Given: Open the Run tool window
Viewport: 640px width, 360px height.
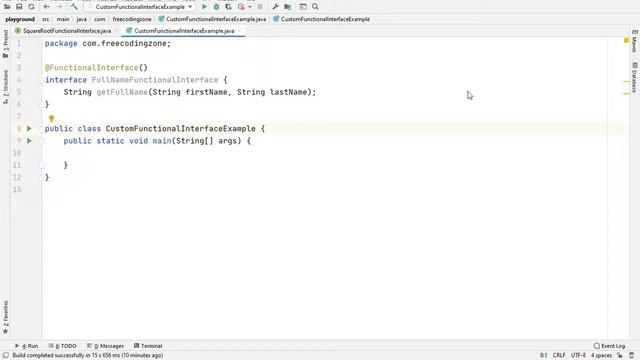Looking at the screenshot, I should coord(27,346).
